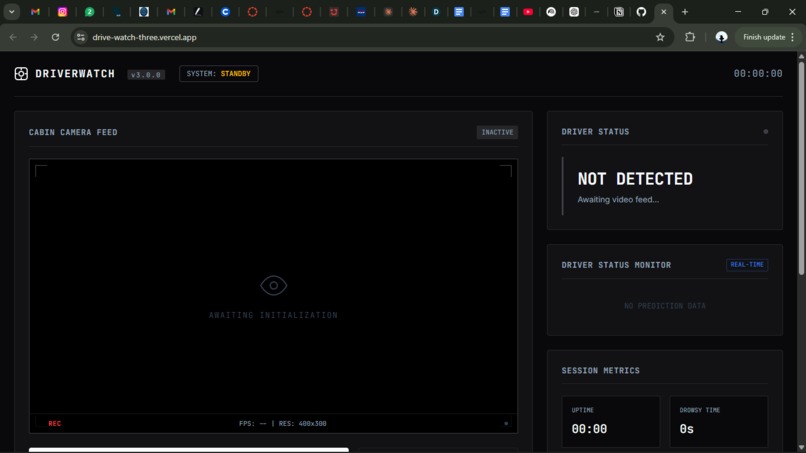Switch to the WhatsApp tab
The height and width of the screenshot is (453, 806).
pos(89,12)
